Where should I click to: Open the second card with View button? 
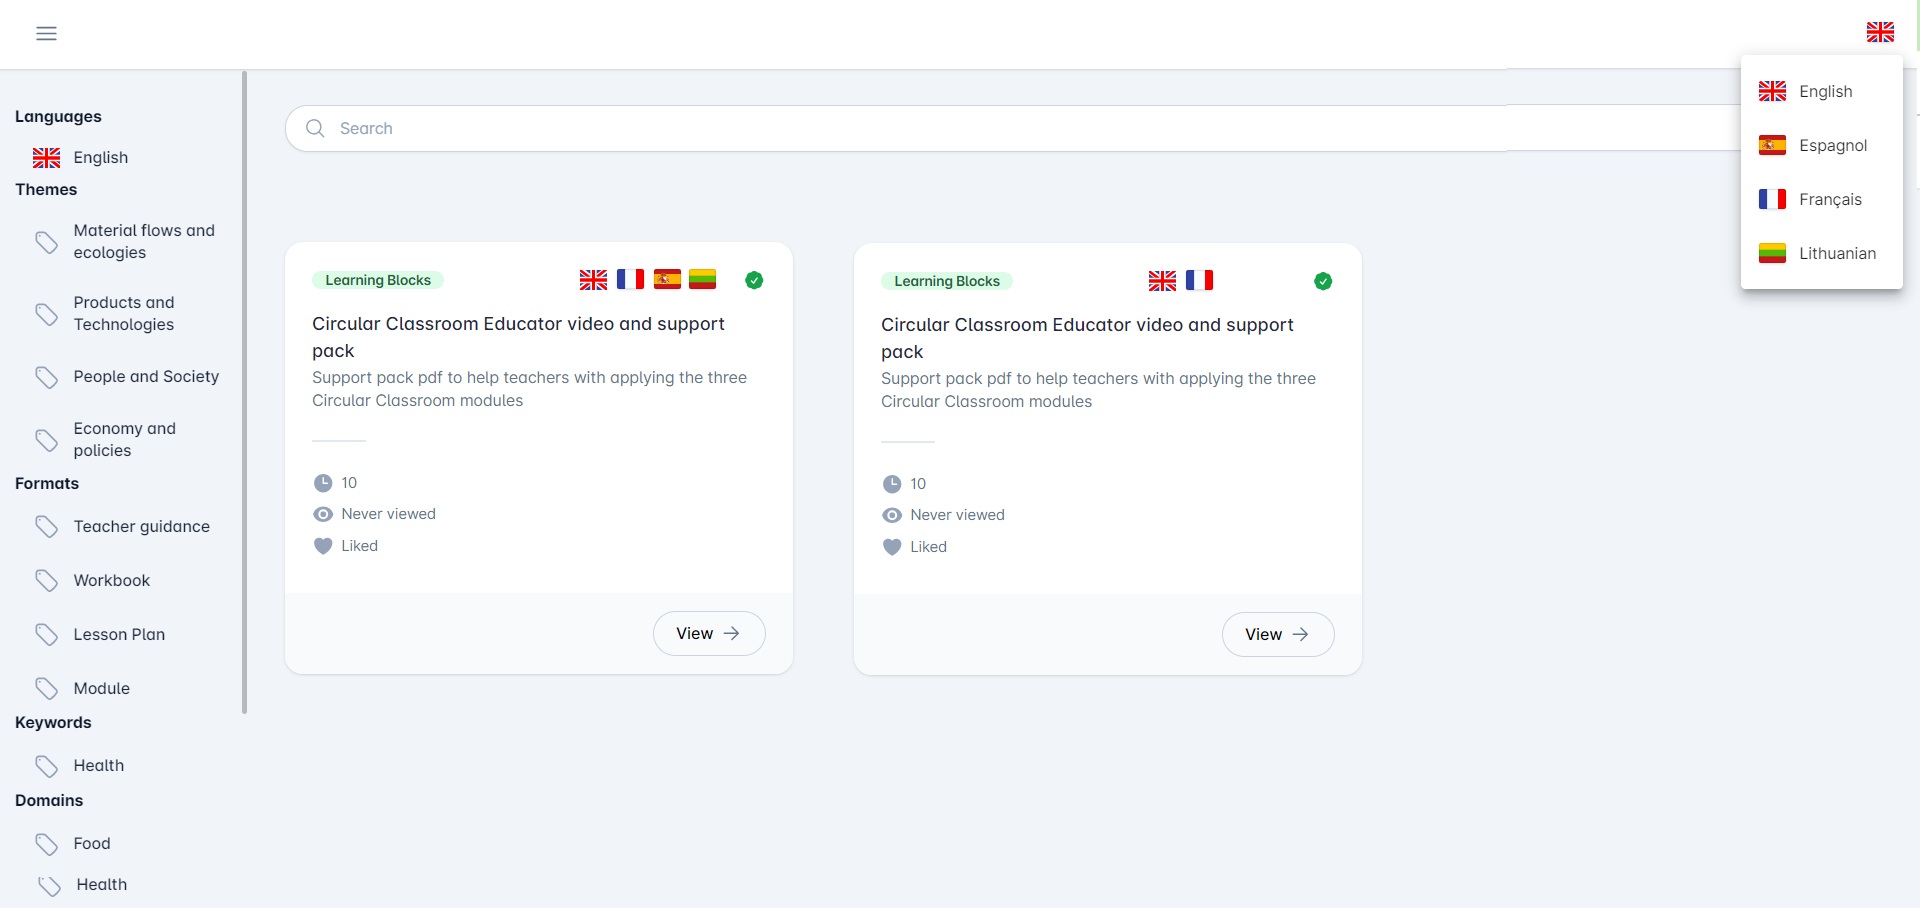1277,634
